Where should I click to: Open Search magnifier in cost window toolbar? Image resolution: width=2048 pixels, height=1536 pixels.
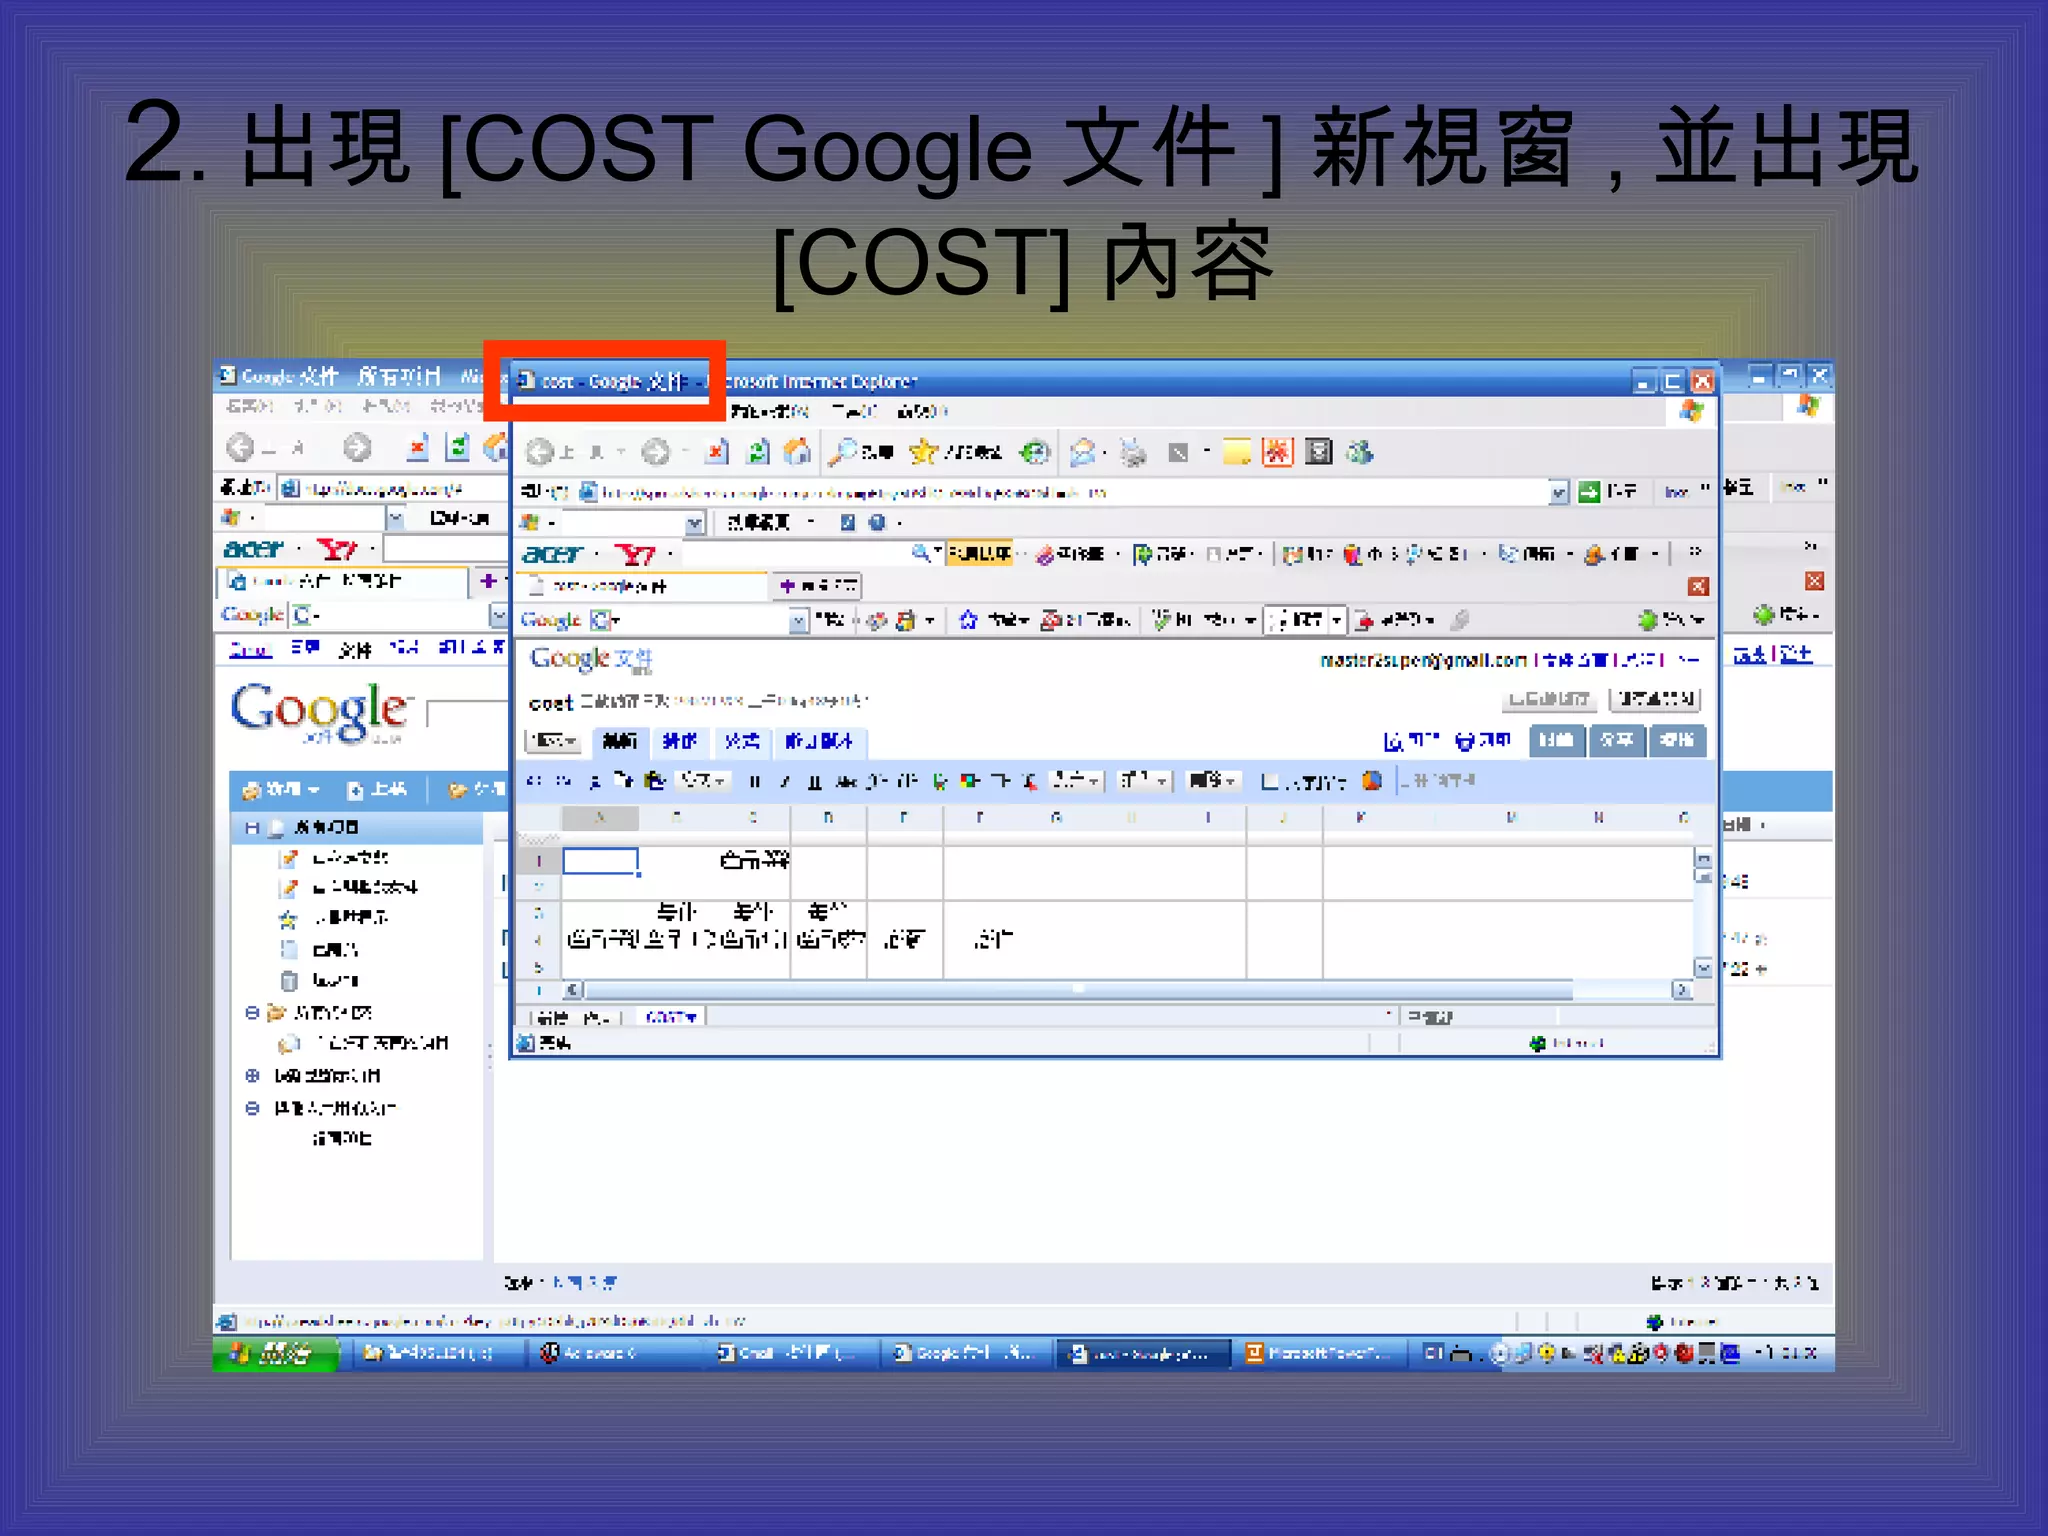point(844,452)
